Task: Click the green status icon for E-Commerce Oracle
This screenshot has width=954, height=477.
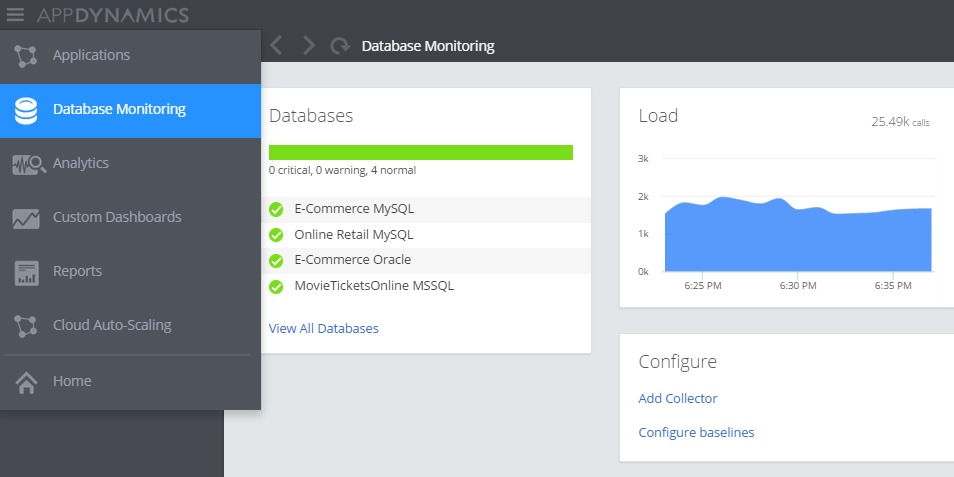Action: pos(277,261)
